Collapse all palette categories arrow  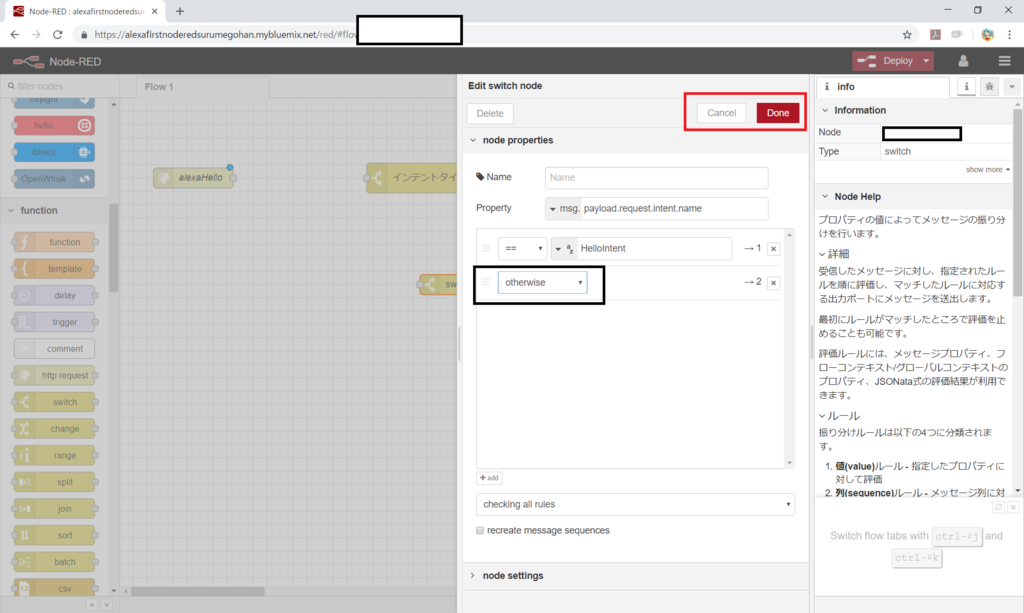click(92, 605)
